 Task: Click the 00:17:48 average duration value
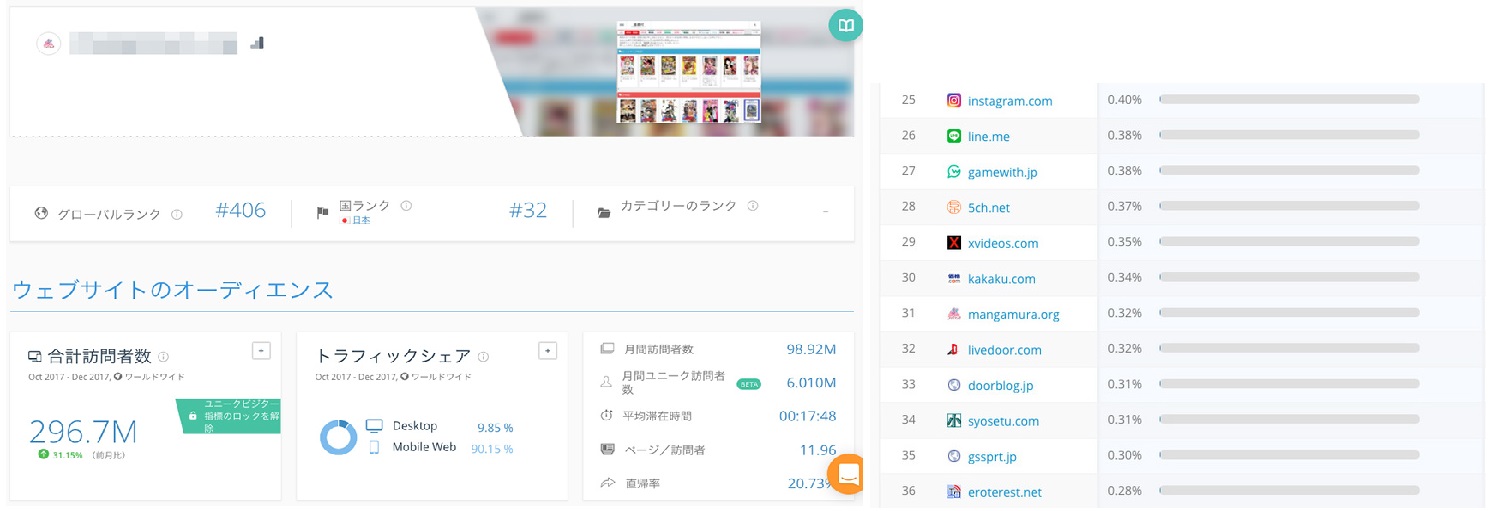click(x=808, y=416)
